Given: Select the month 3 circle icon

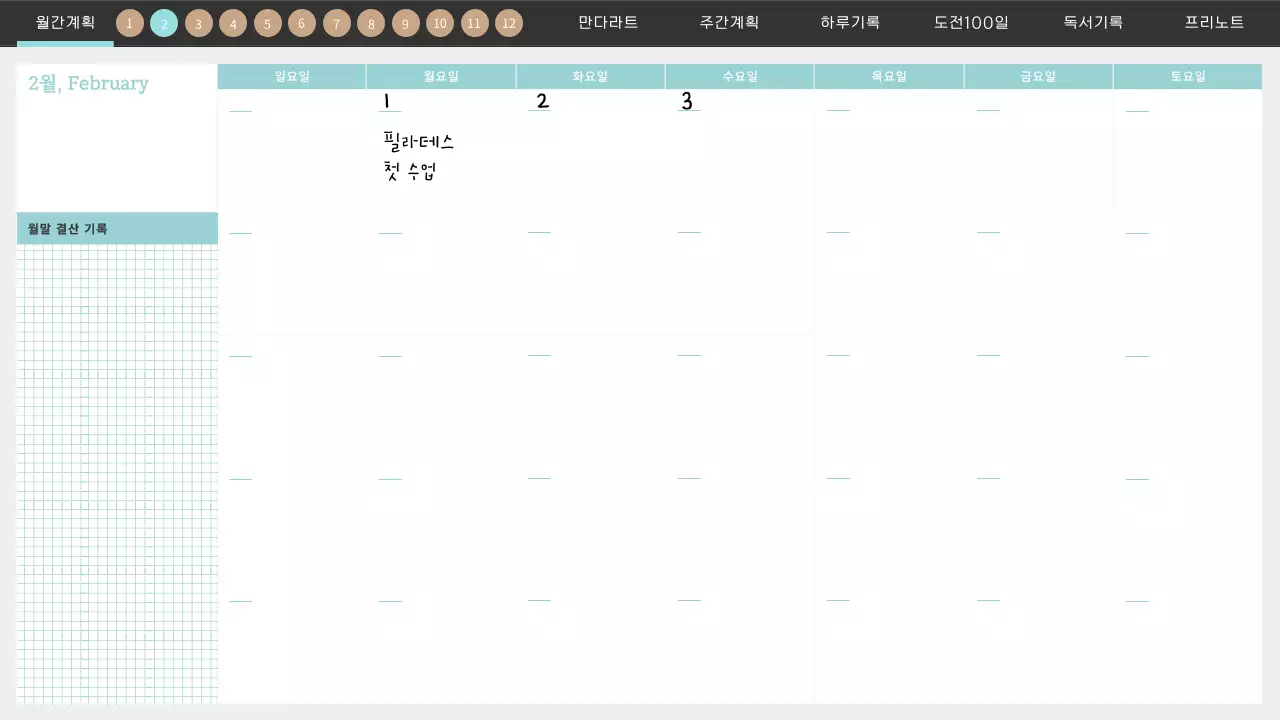Looking at the screenshot, I should tap(199, 23).
